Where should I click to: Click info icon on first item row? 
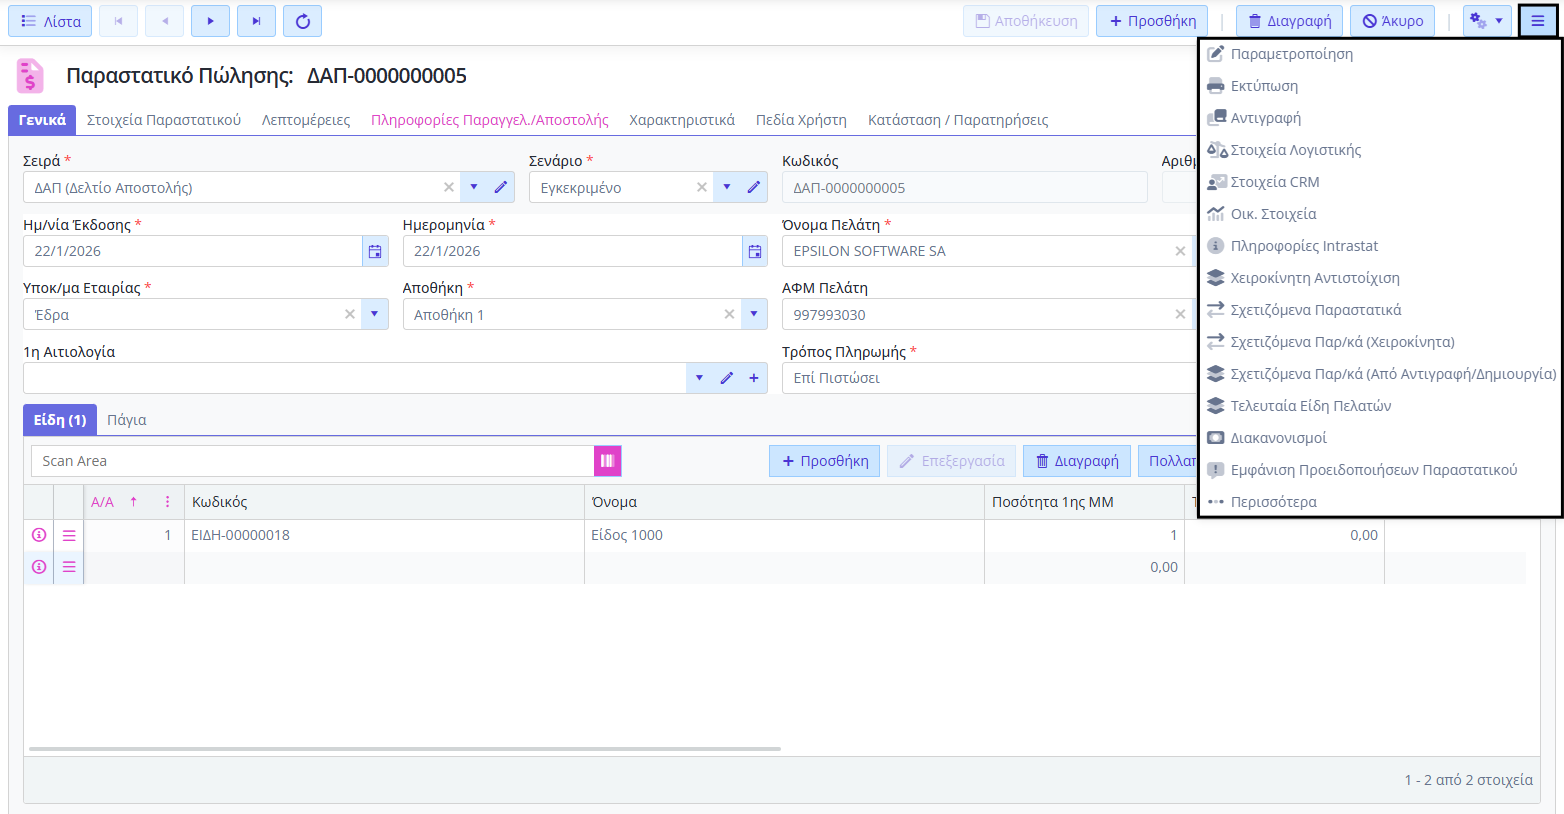coord(39,536)
